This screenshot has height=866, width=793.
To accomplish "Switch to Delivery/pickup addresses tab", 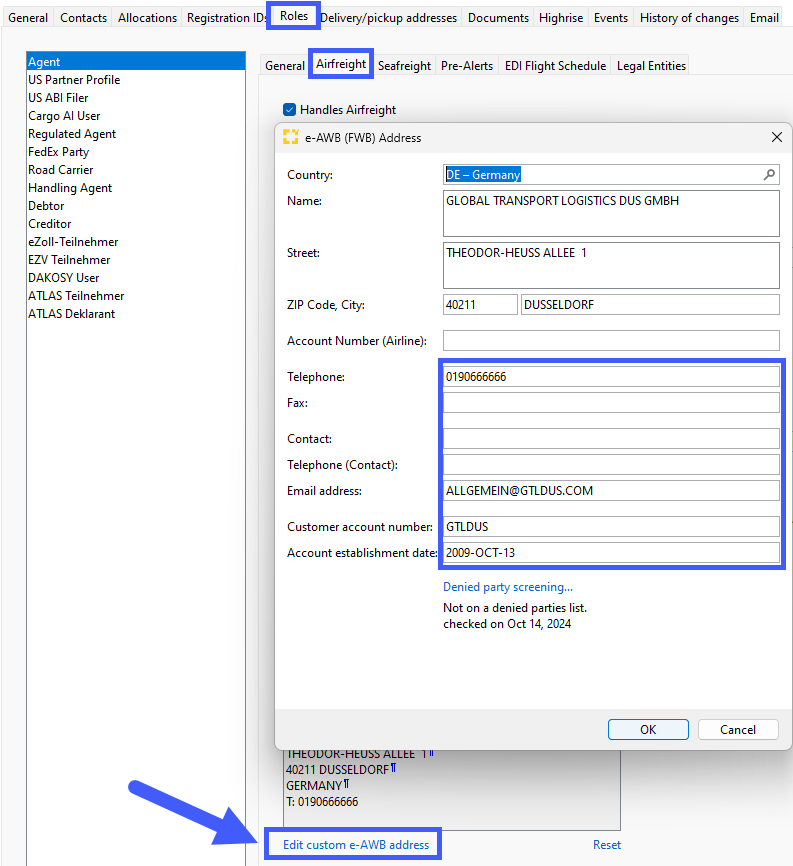I will [389, 18].
